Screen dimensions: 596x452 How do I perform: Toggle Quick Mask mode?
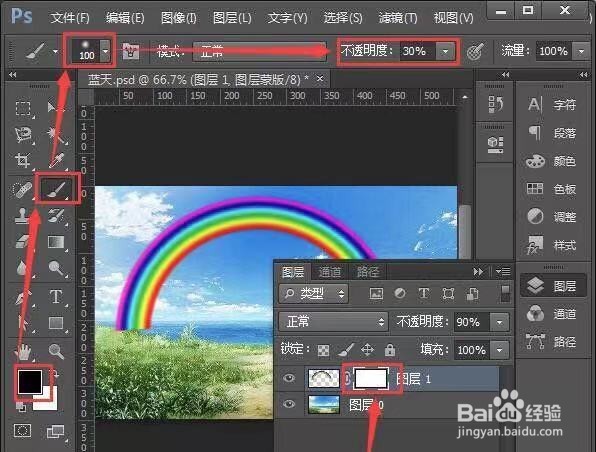pos(22,431)
